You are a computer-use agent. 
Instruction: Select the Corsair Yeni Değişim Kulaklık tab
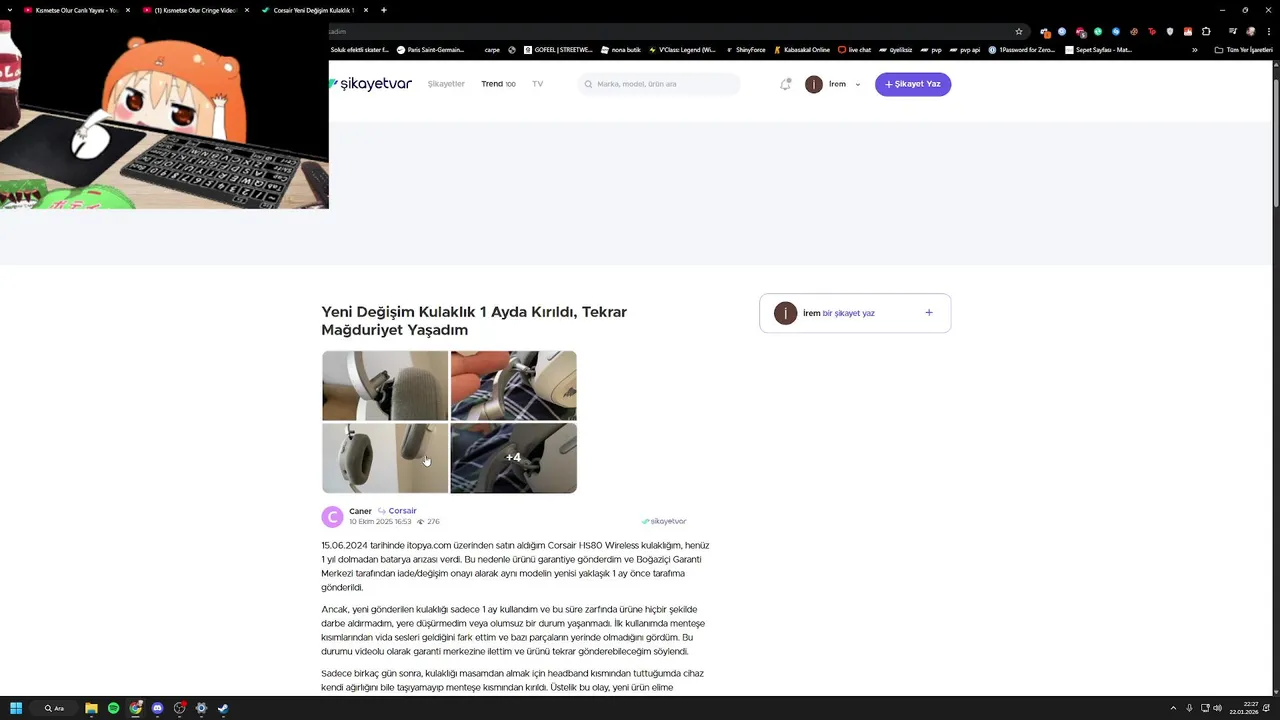click(313, 10)
